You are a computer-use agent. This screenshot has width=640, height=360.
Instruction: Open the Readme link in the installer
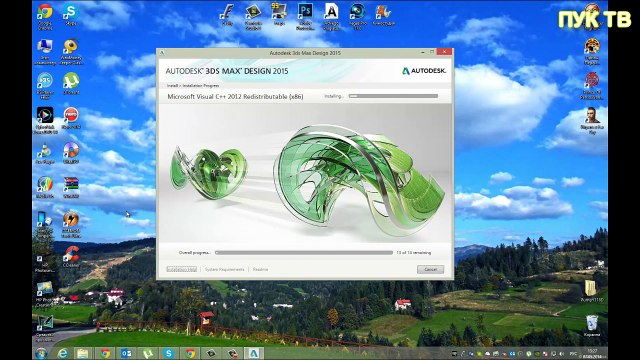pyautogui.click(x=260, y=269)
